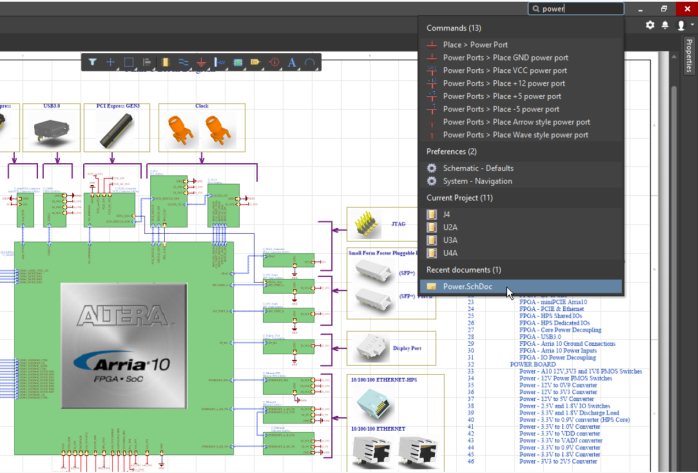Click the 10/100/100 ETHERNET-HPS jack image

tap(375, 405)
